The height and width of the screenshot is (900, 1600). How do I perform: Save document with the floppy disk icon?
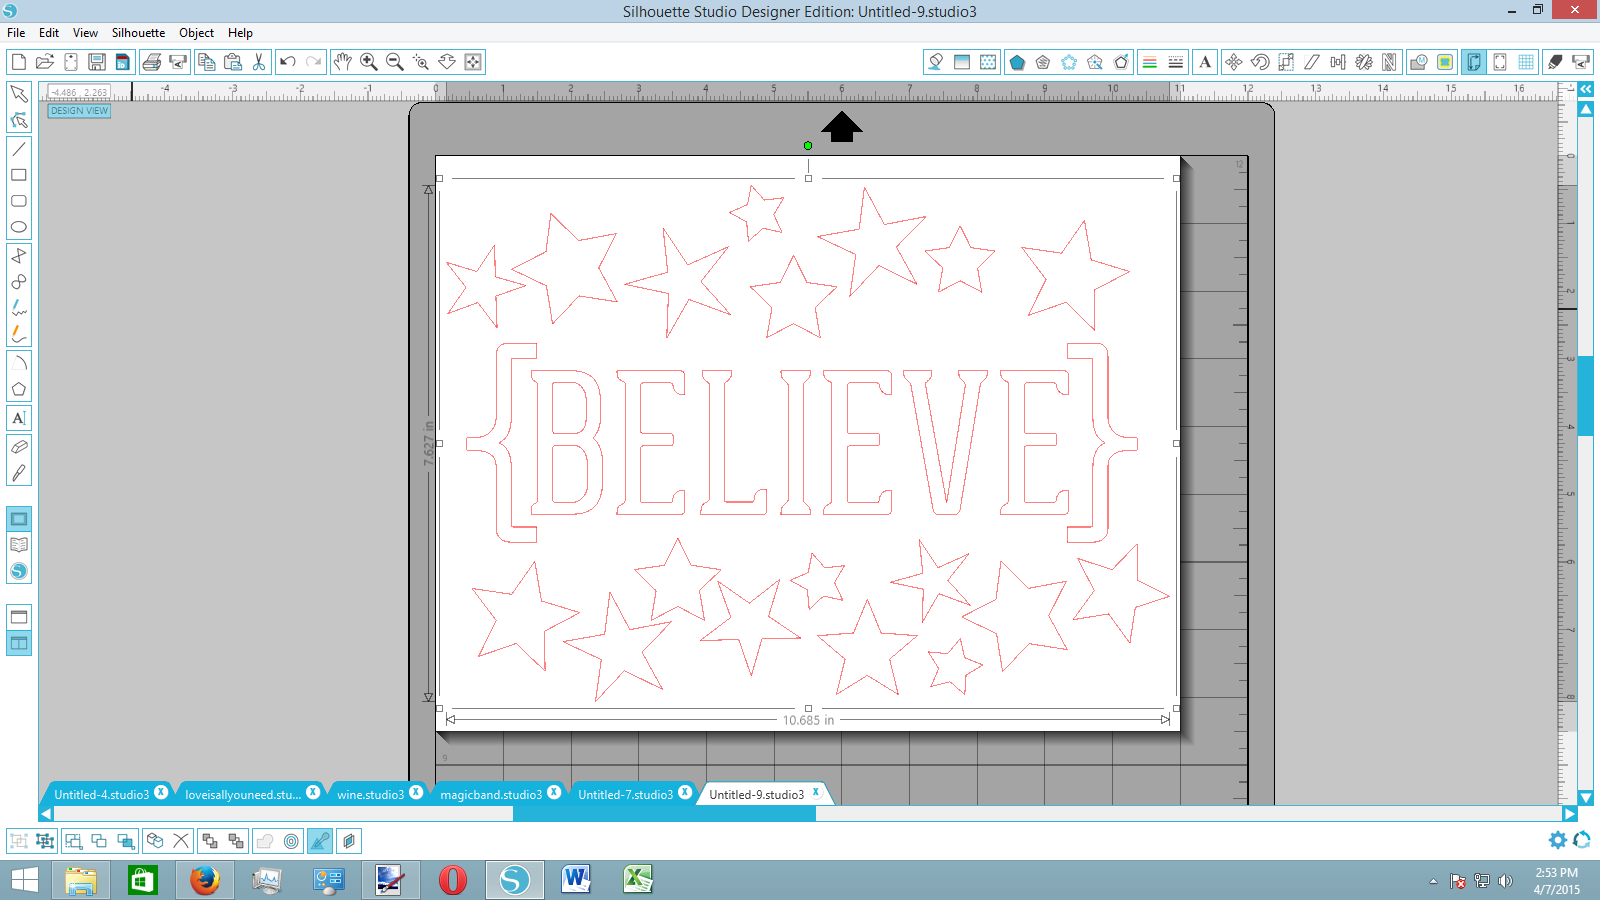click(97, 62)
